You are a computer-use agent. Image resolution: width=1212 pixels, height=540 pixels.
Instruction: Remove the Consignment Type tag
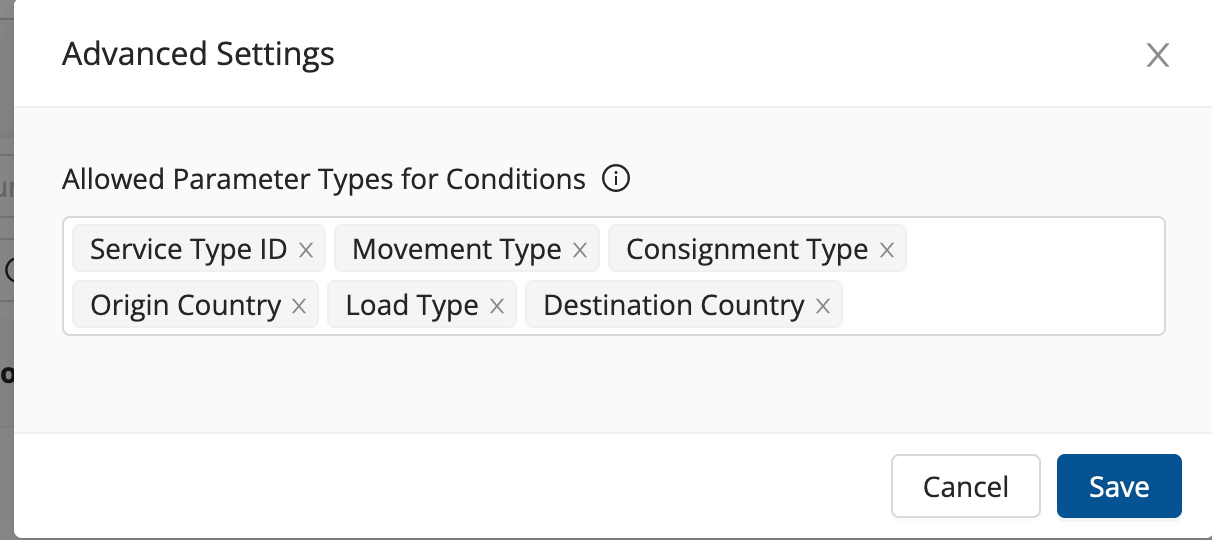click(x=886, y=250)
